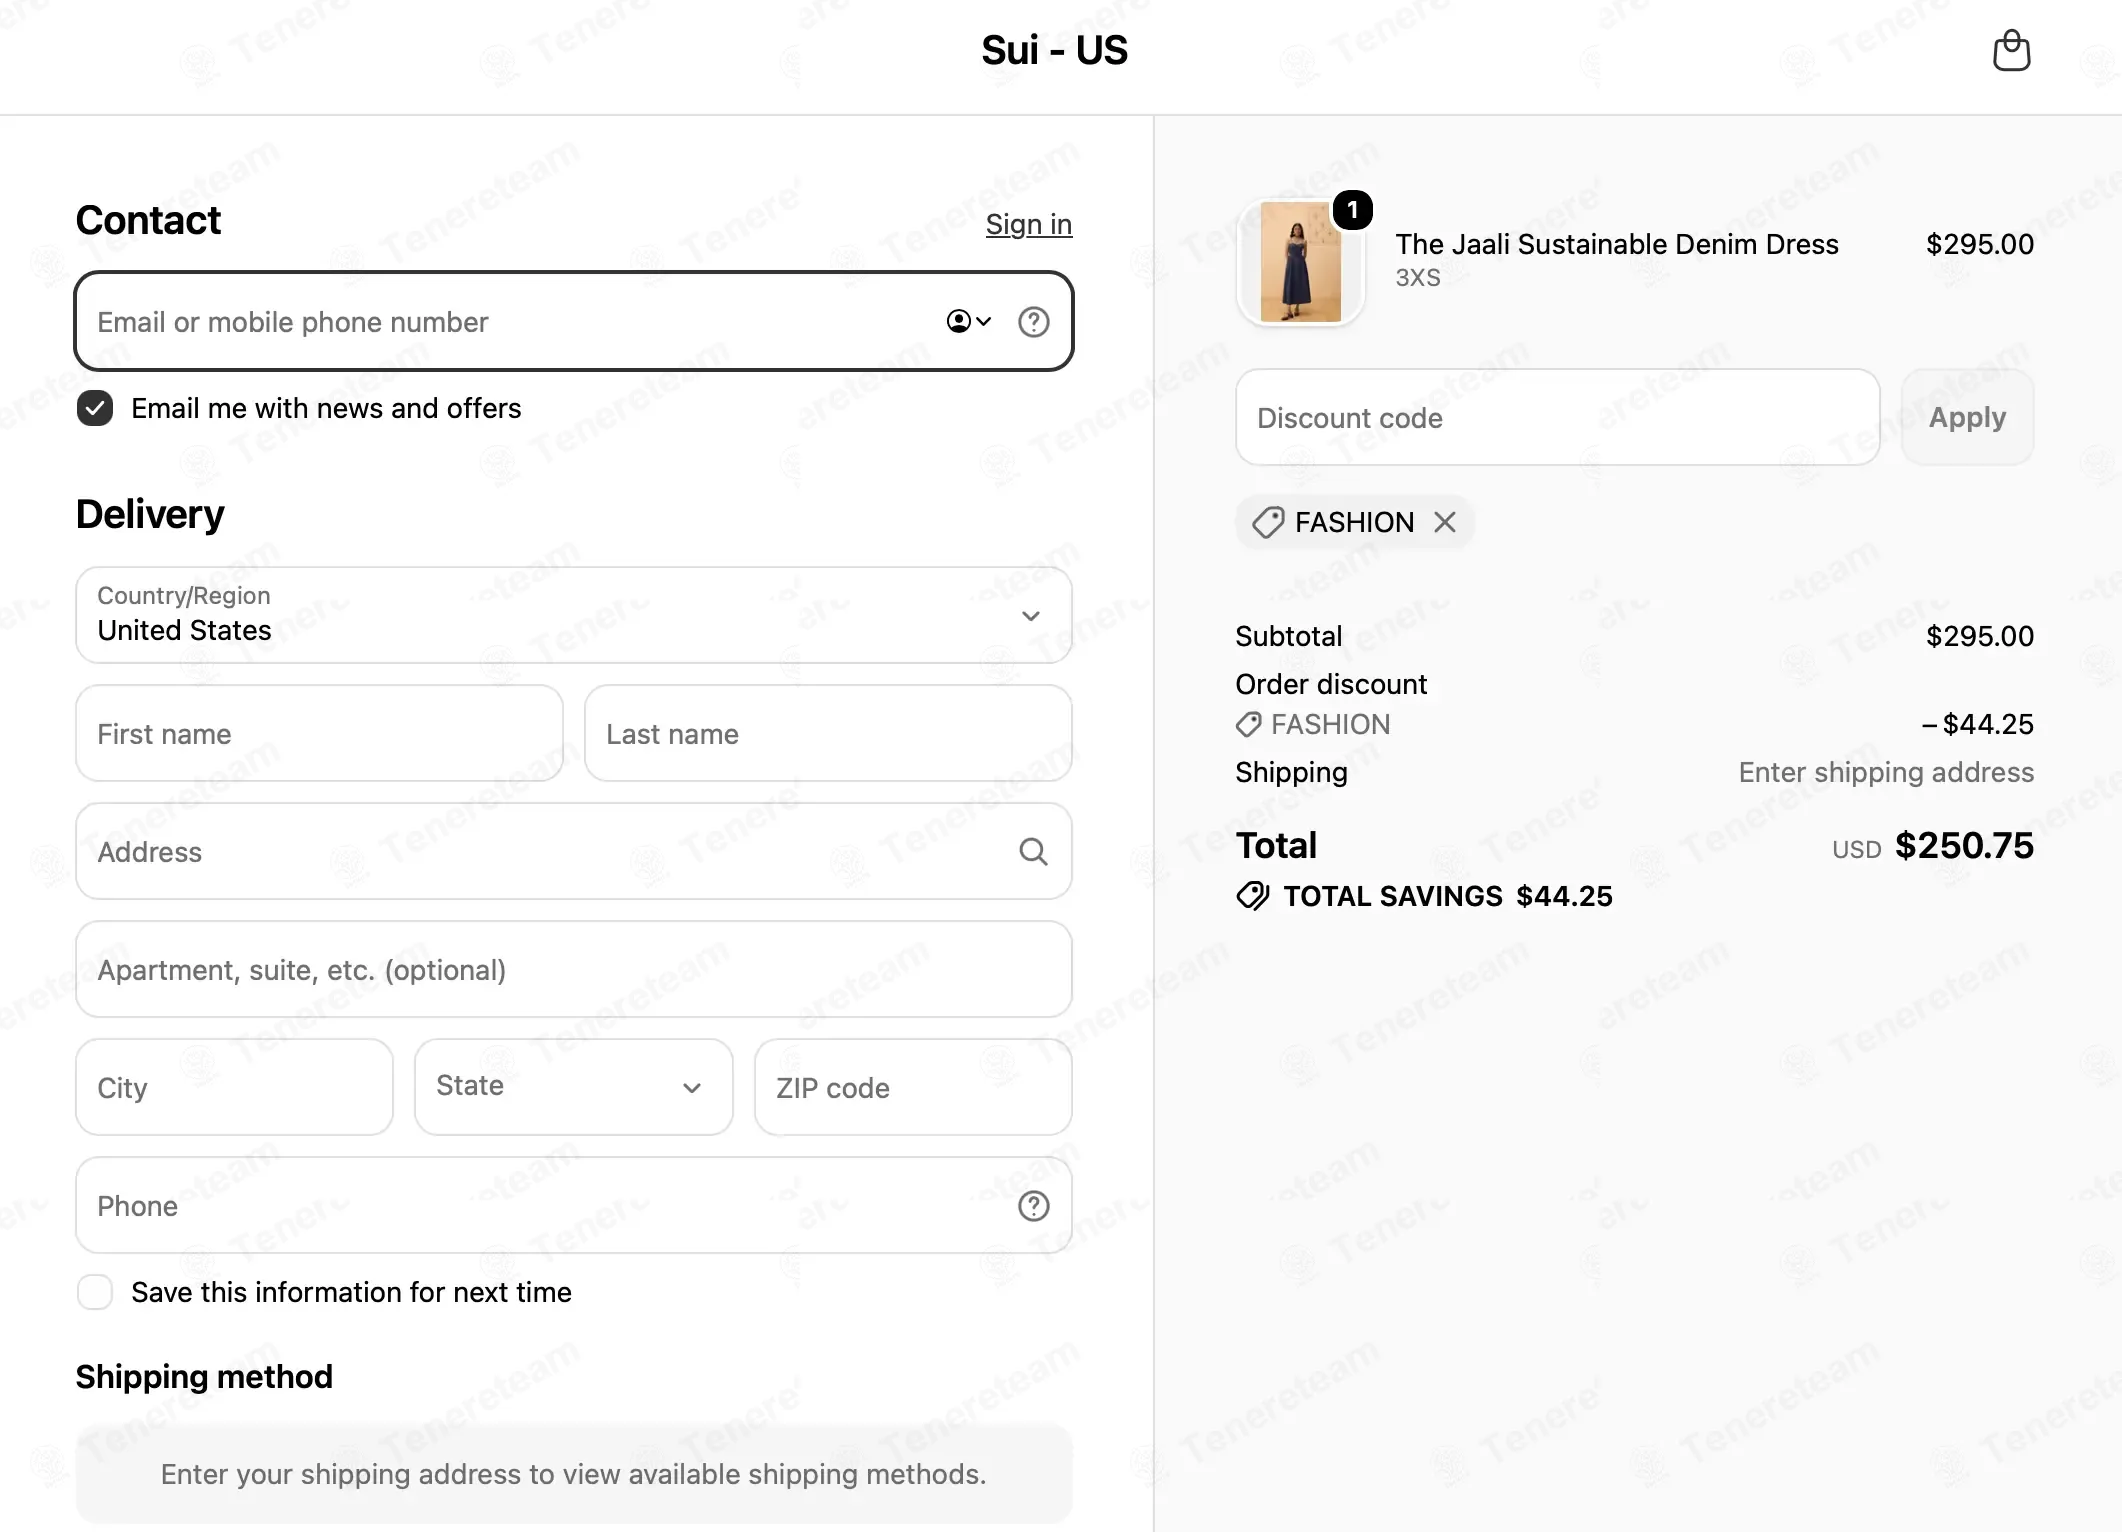
Task: Remove the FASHION discount code tag
Action: pos(1445,522)
